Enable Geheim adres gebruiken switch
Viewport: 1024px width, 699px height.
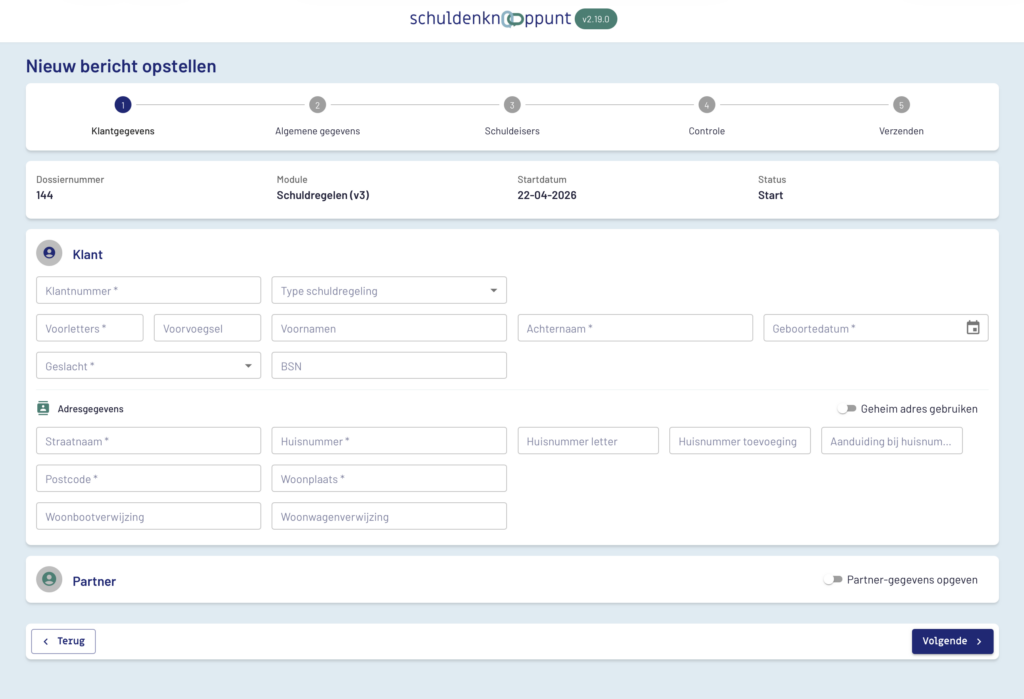pyautogui.click(x=847, y=409)
